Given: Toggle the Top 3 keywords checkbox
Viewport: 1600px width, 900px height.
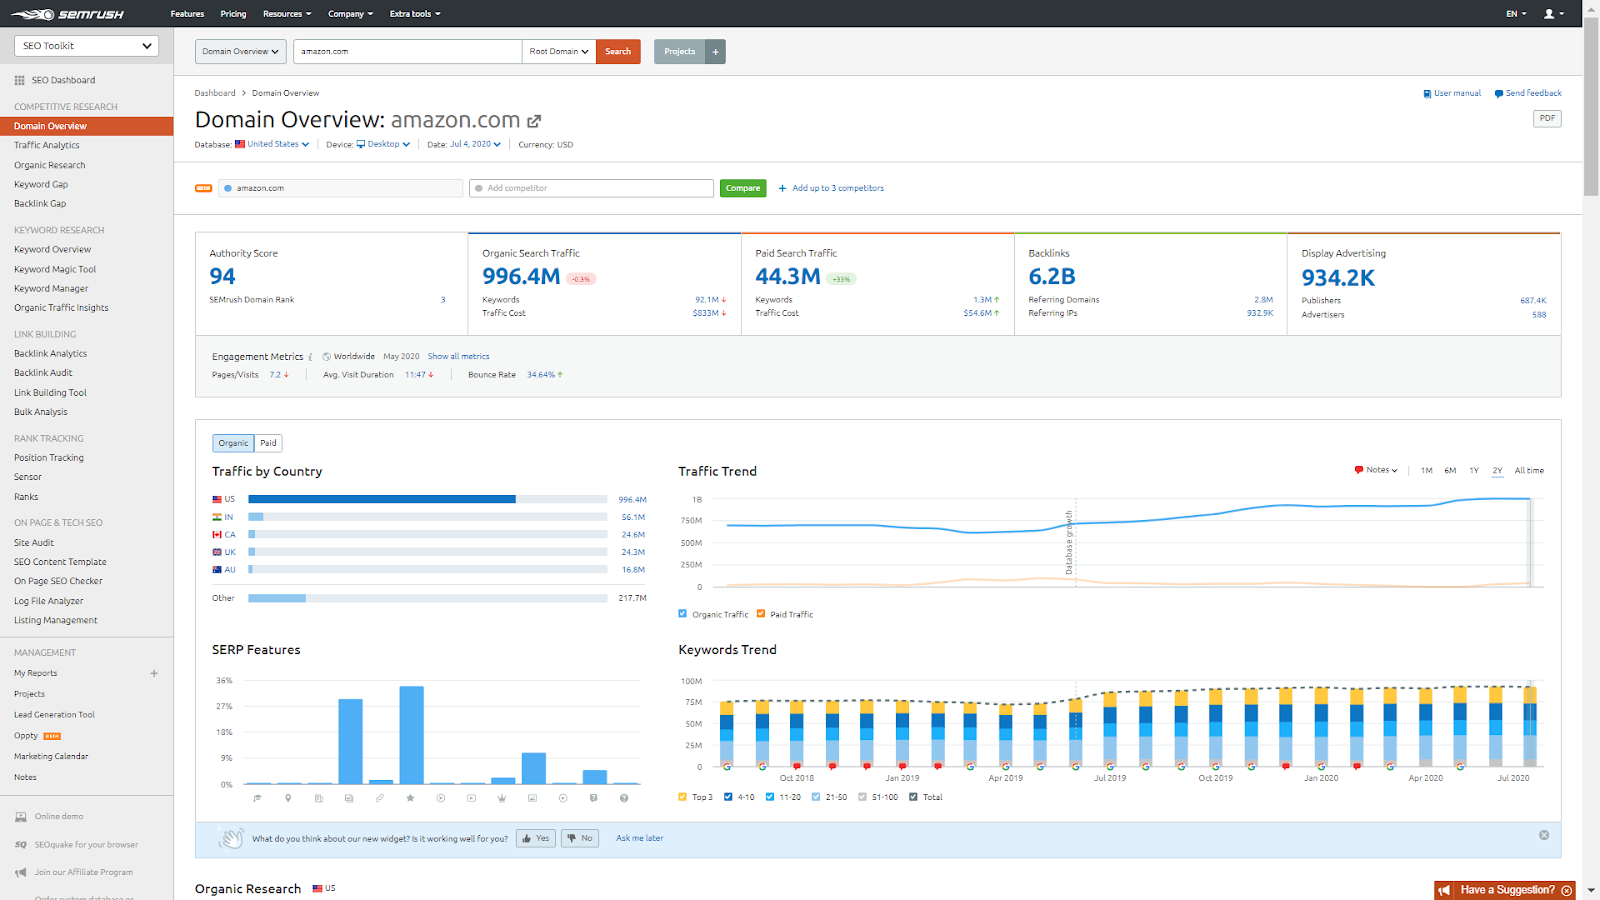Looking at the screenshot, I should point(683,797).
